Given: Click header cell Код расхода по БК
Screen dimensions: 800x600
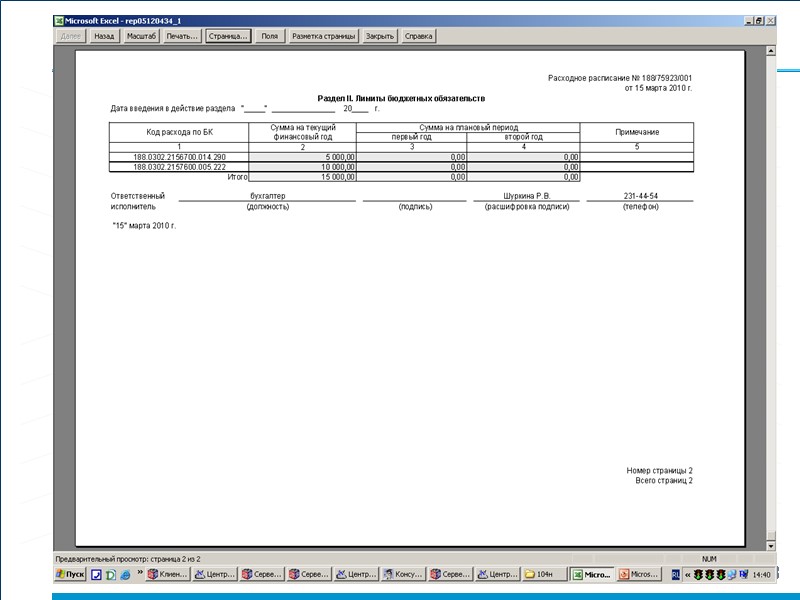Looking at the screenshot, I should coord(180,132).
